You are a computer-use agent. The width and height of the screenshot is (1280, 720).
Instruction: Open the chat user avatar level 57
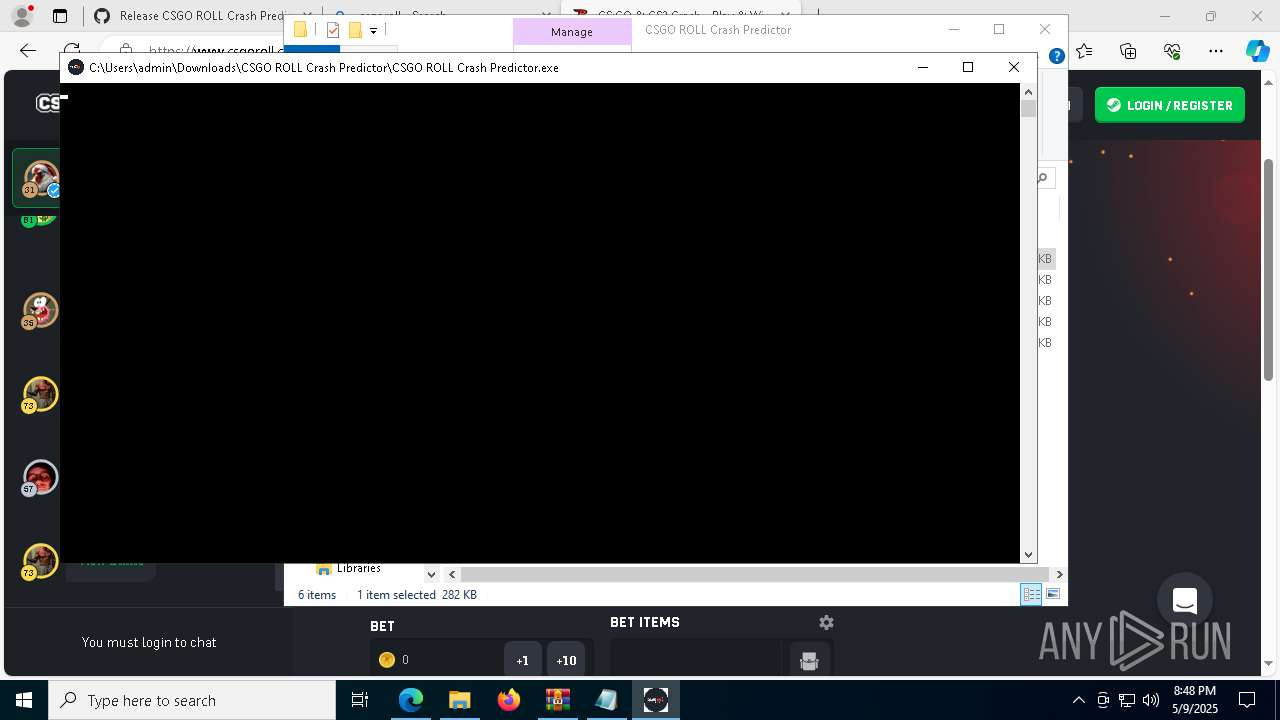tap(40, 478)
